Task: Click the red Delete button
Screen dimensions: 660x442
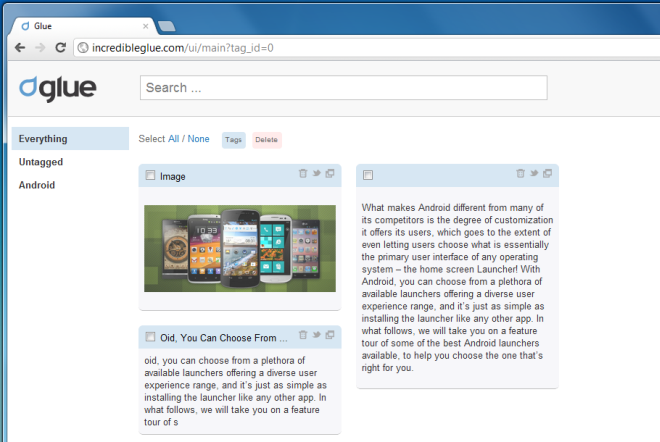Action: 267,140
